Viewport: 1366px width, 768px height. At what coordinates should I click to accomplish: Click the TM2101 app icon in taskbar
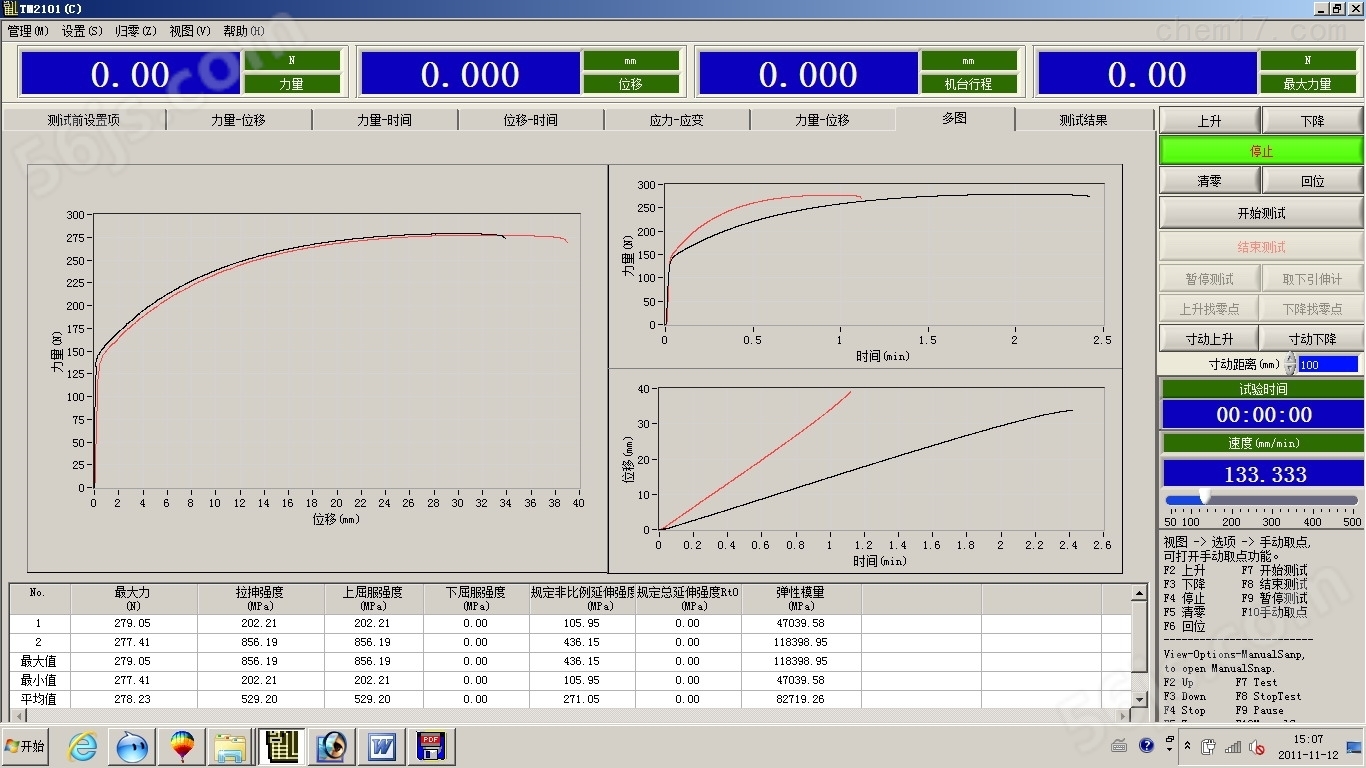pos(282,746)
